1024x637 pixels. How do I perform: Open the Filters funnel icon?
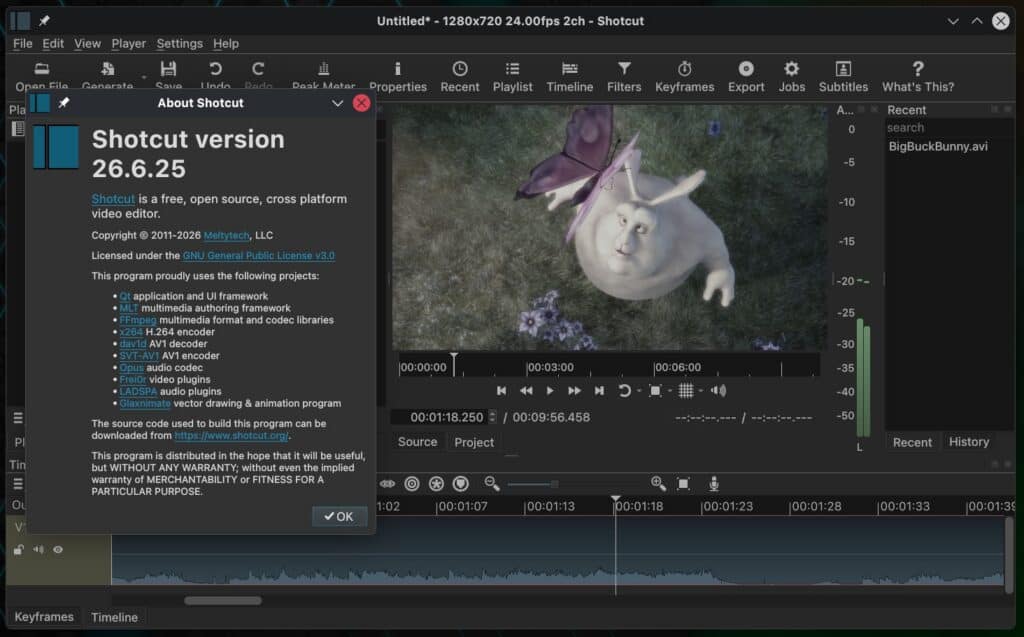(x=624, y=76)
